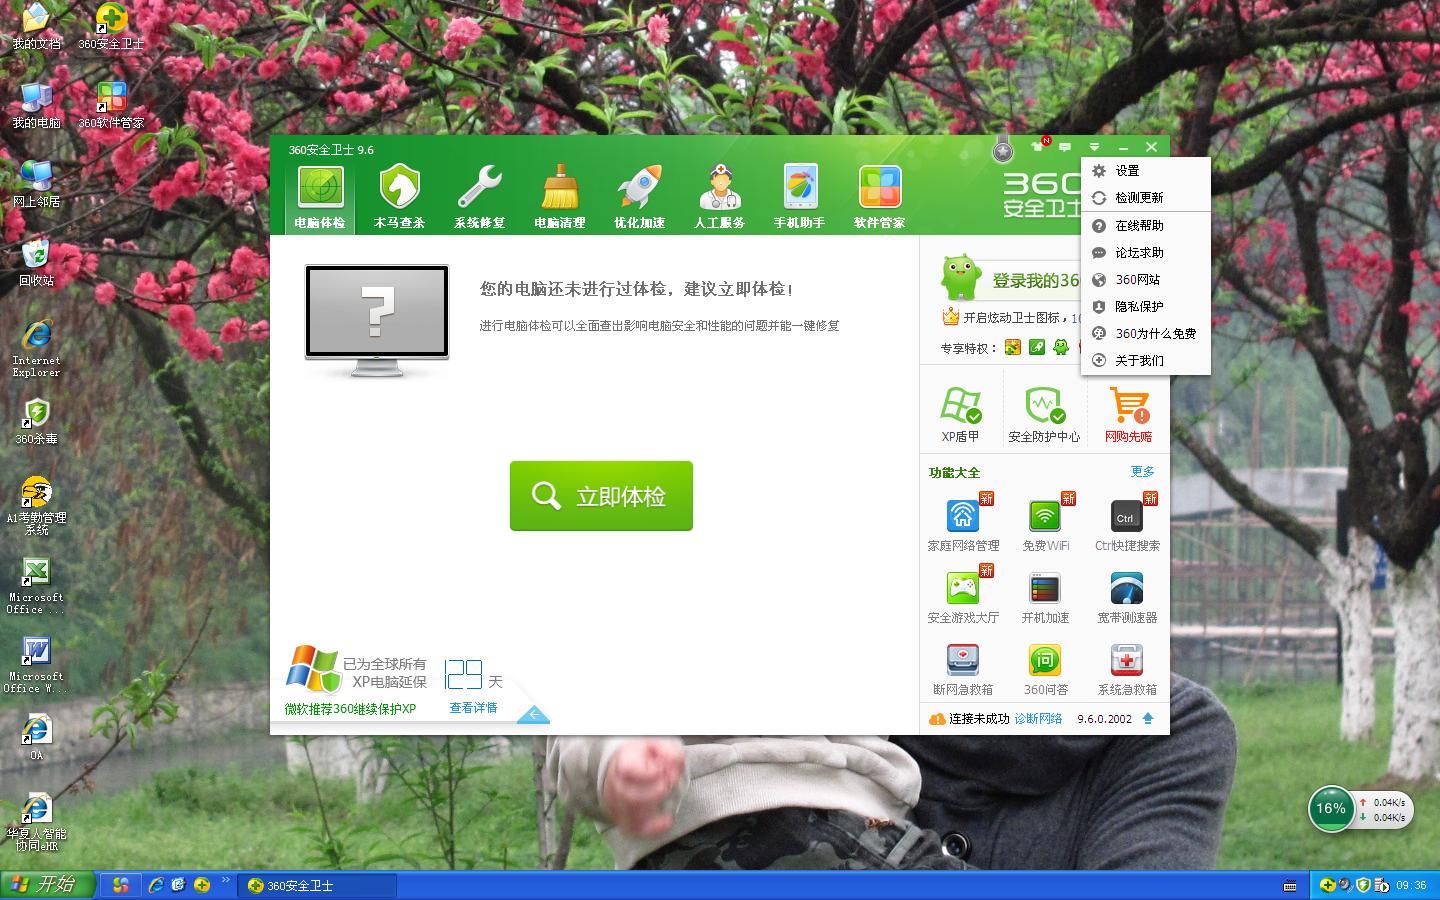
Task: Click the 360 floating memory ball 16%
Action: coord(1331,808)
